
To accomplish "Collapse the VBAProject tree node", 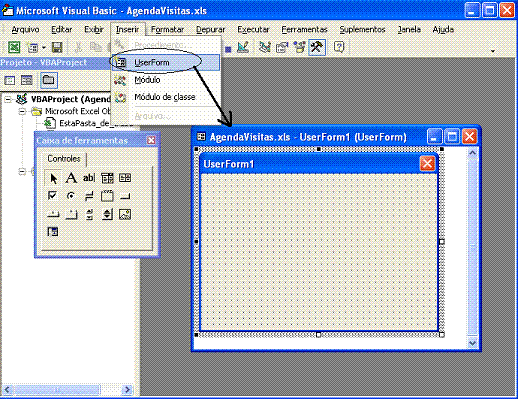I will (x=8, y=99).
